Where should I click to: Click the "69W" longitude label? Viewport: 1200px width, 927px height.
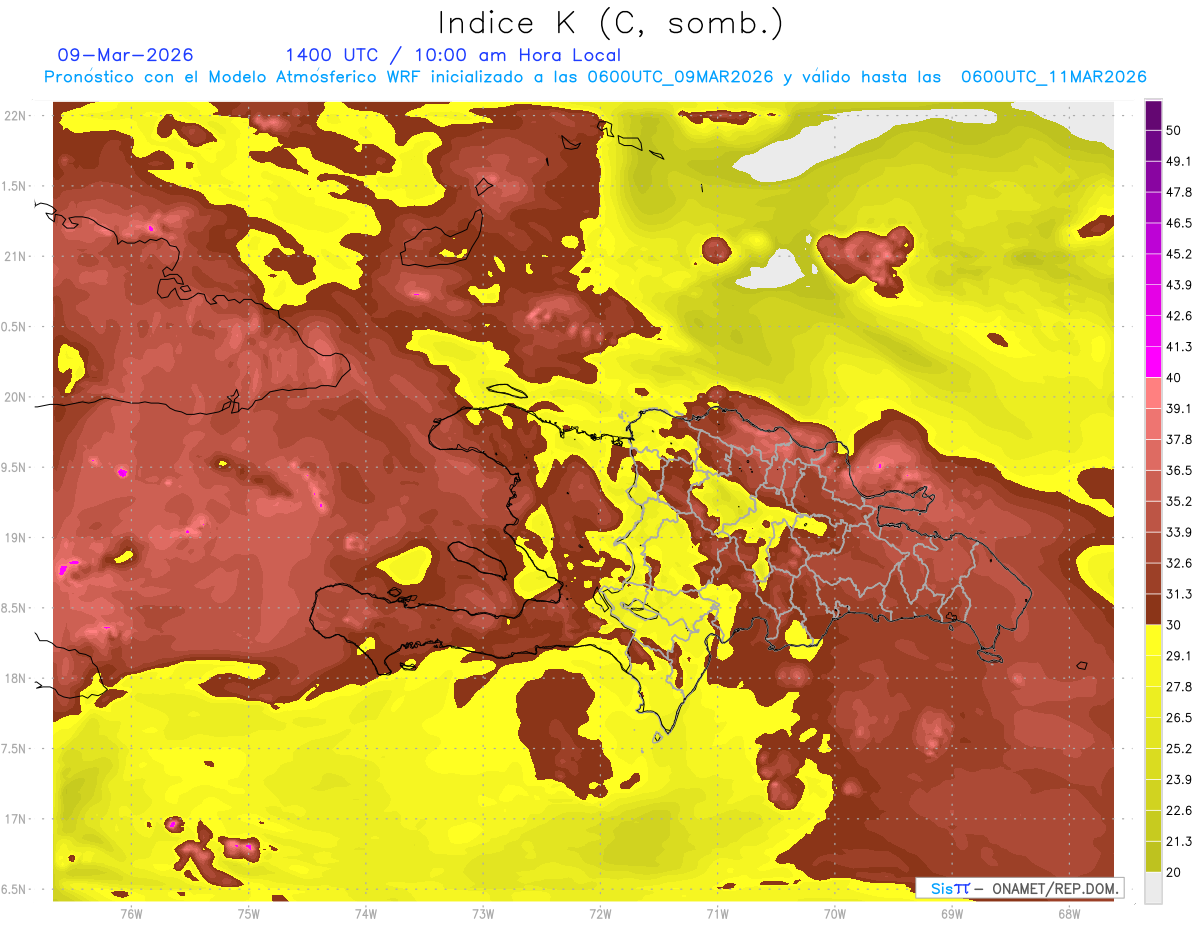(x=952, y=913)
